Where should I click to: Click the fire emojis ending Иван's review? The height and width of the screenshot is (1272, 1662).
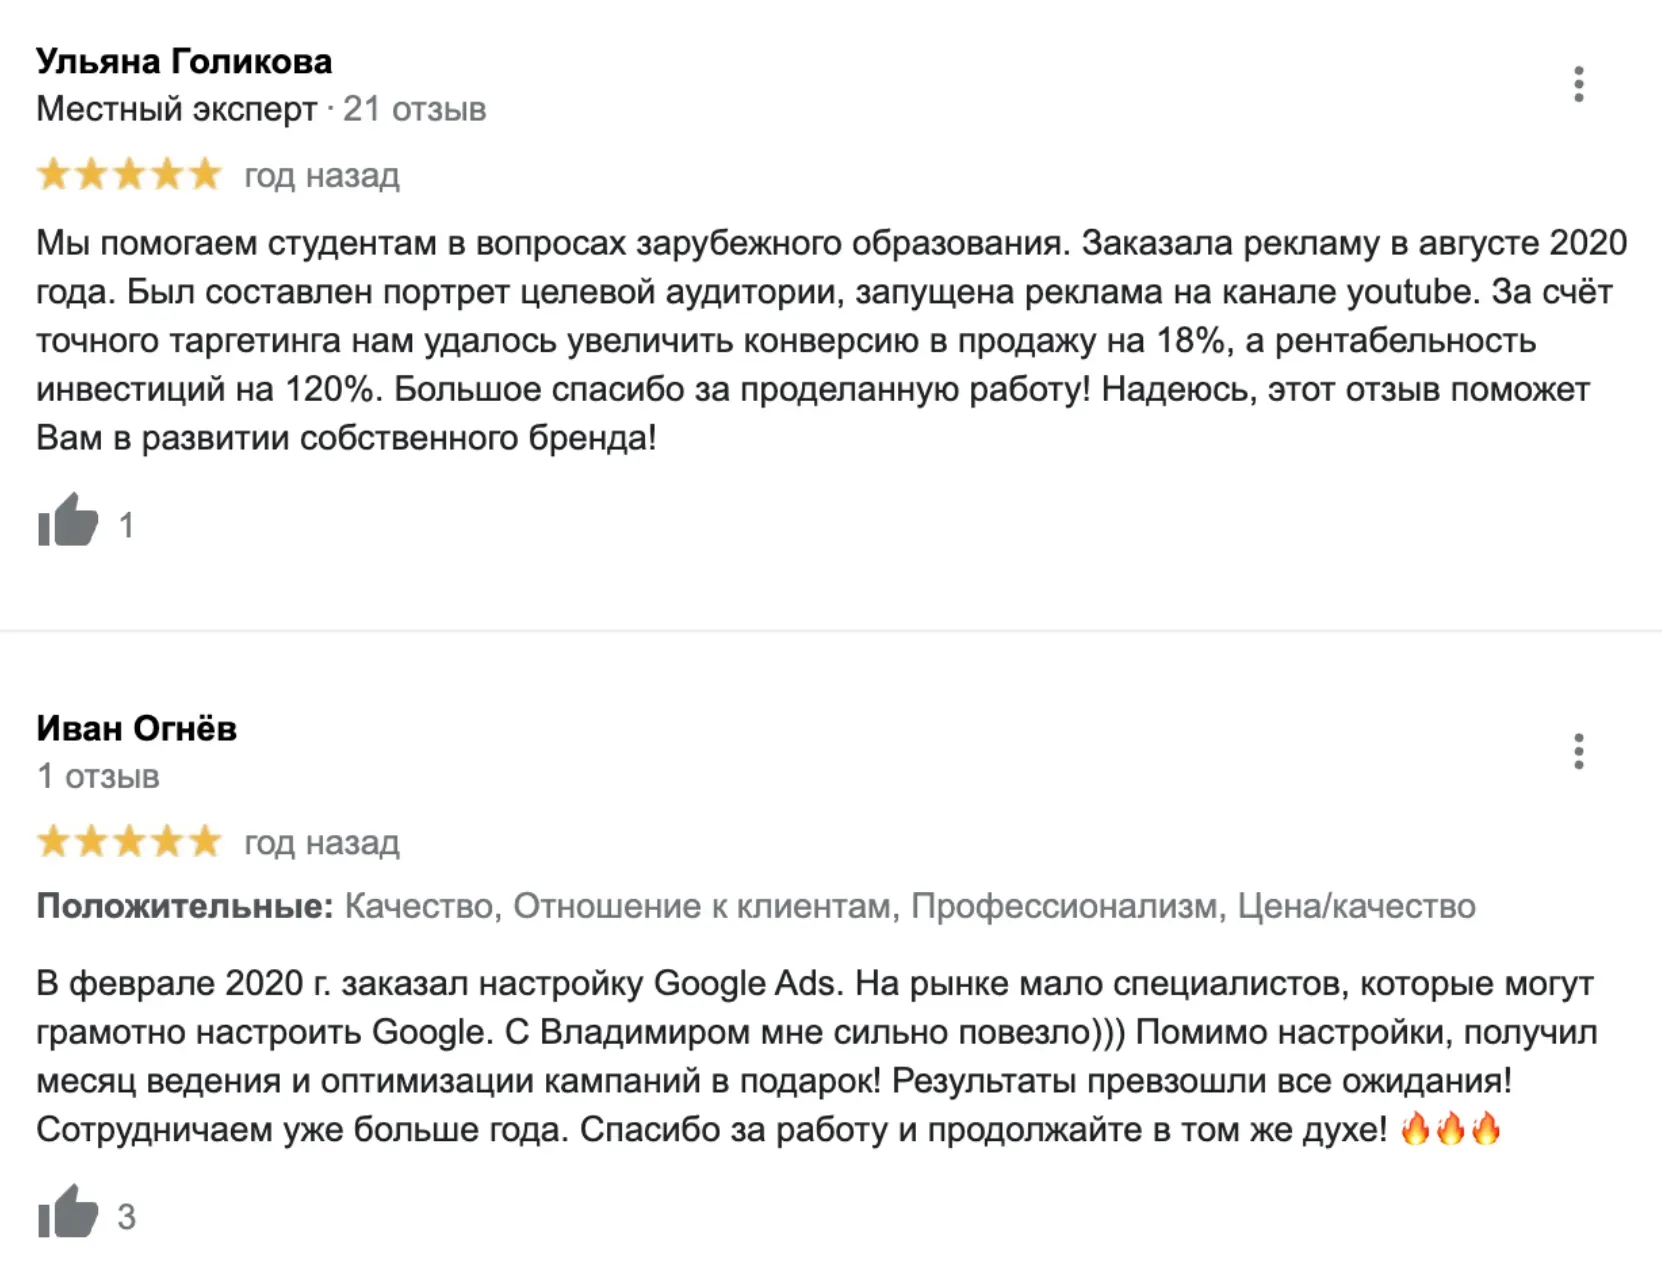[x=1450, y=1129]
